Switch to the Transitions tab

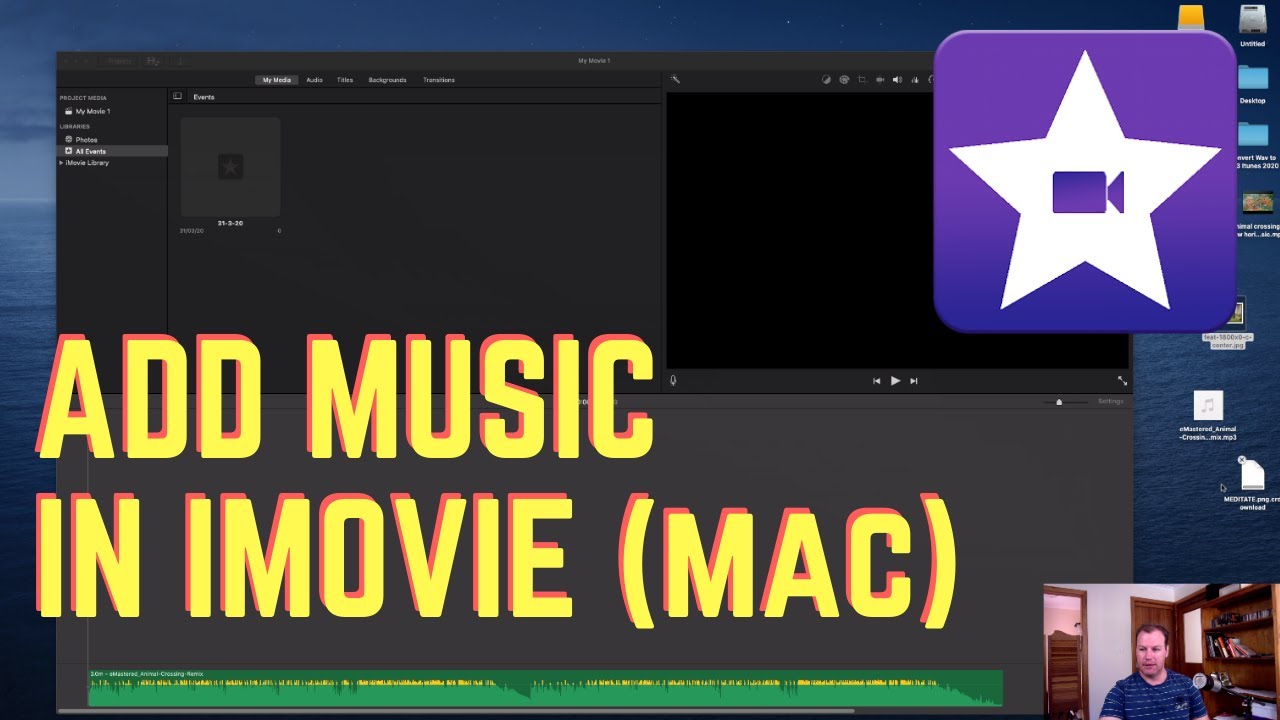pyautogui.click(x=439, y=80)
